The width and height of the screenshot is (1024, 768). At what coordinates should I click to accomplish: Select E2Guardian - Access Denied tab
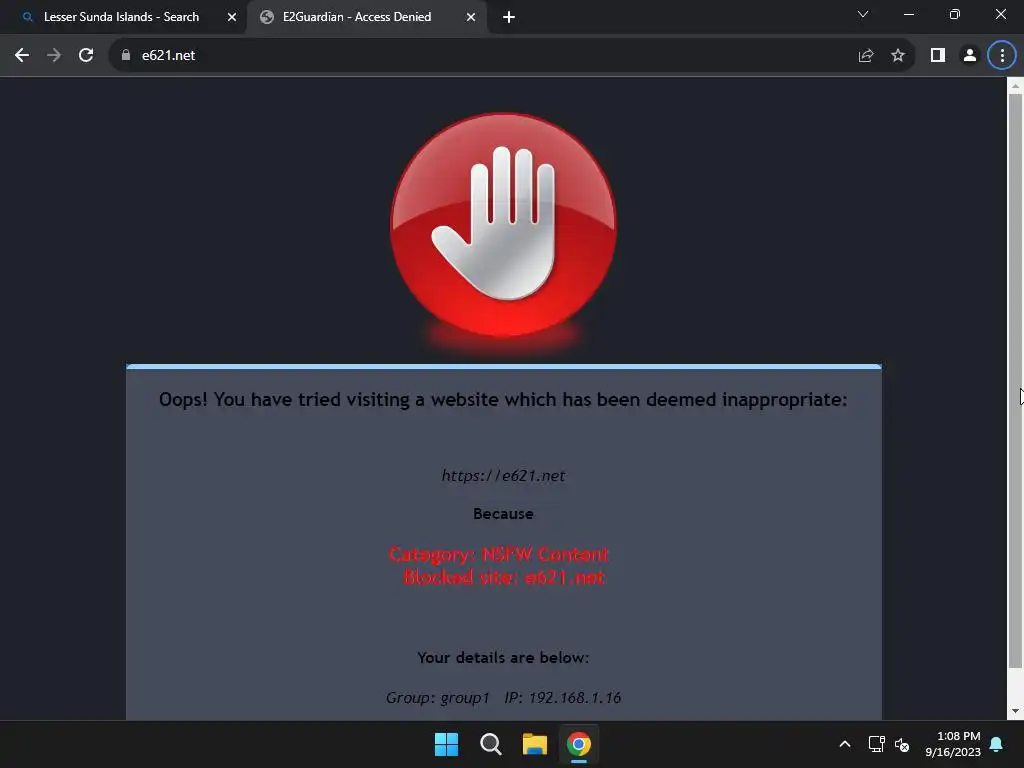(x=357, y=17)
